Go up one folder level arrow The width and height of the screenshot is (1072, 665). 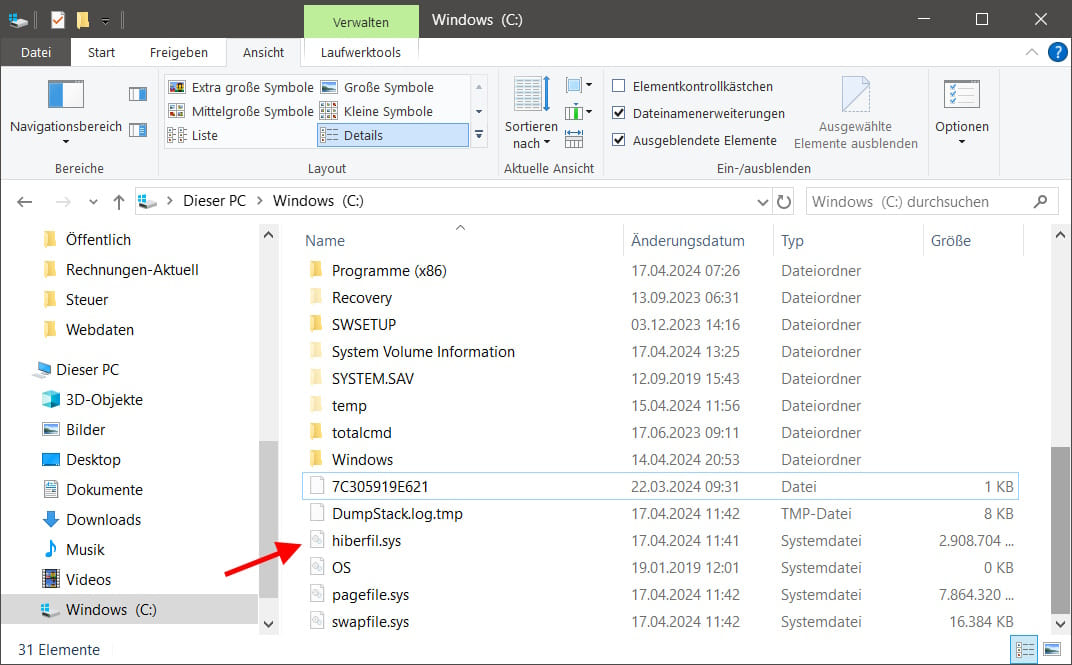tap(119, 201)
